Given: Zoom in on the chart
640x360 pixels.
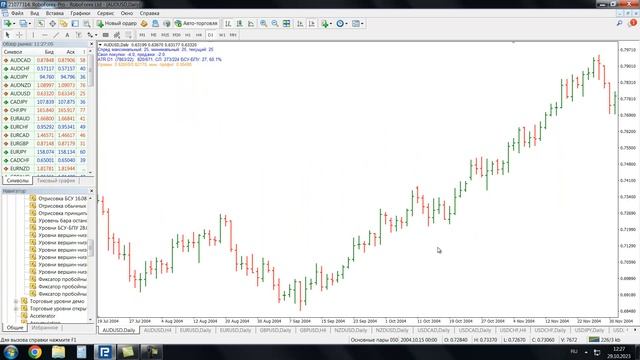Looking at the screenshot, I should [264, 24].
